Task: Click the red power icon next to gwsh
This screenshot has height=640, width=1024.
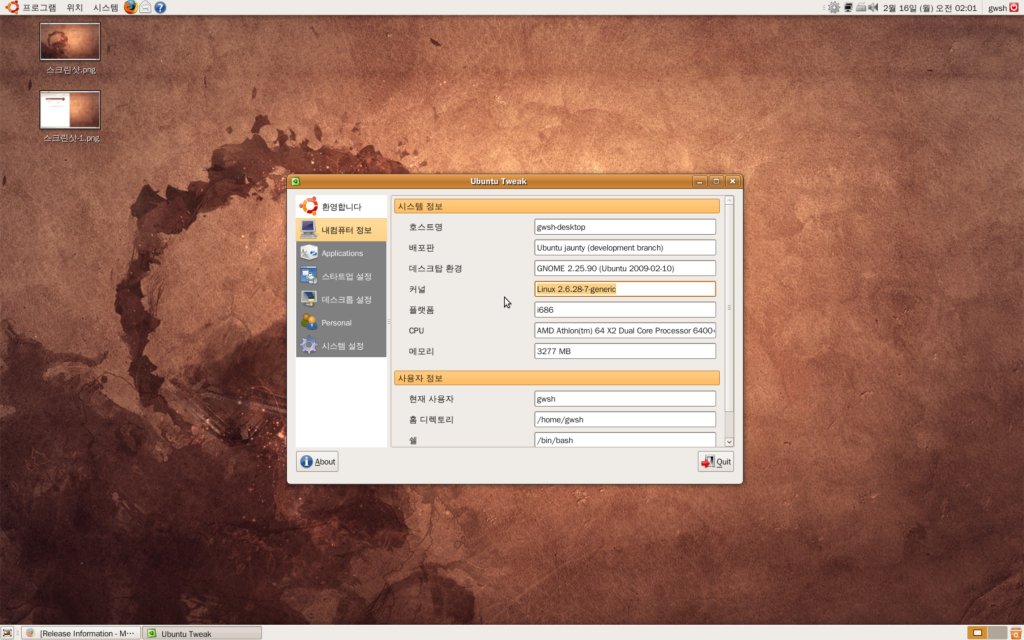Action: [1014, 7]
